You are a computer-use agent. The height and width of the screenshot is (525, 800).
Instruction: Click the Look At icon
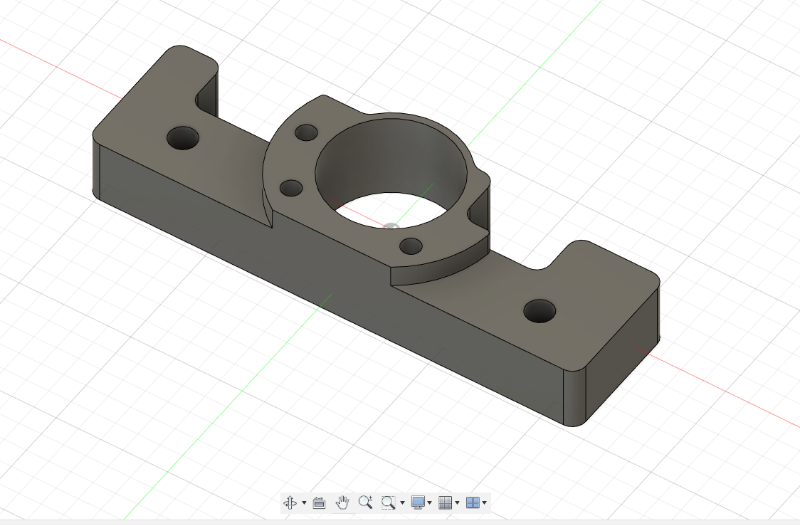coord(319,502)
